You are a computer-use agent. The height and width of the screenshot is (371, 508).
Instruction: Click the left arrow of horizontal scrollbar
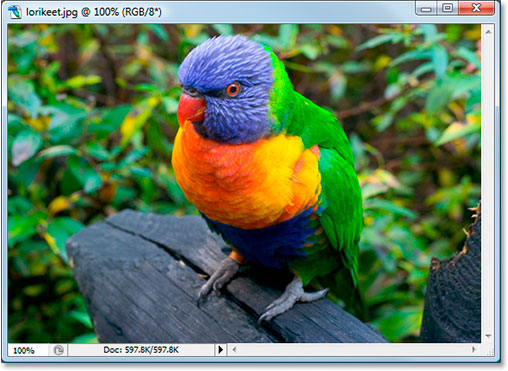coord(234,349)
